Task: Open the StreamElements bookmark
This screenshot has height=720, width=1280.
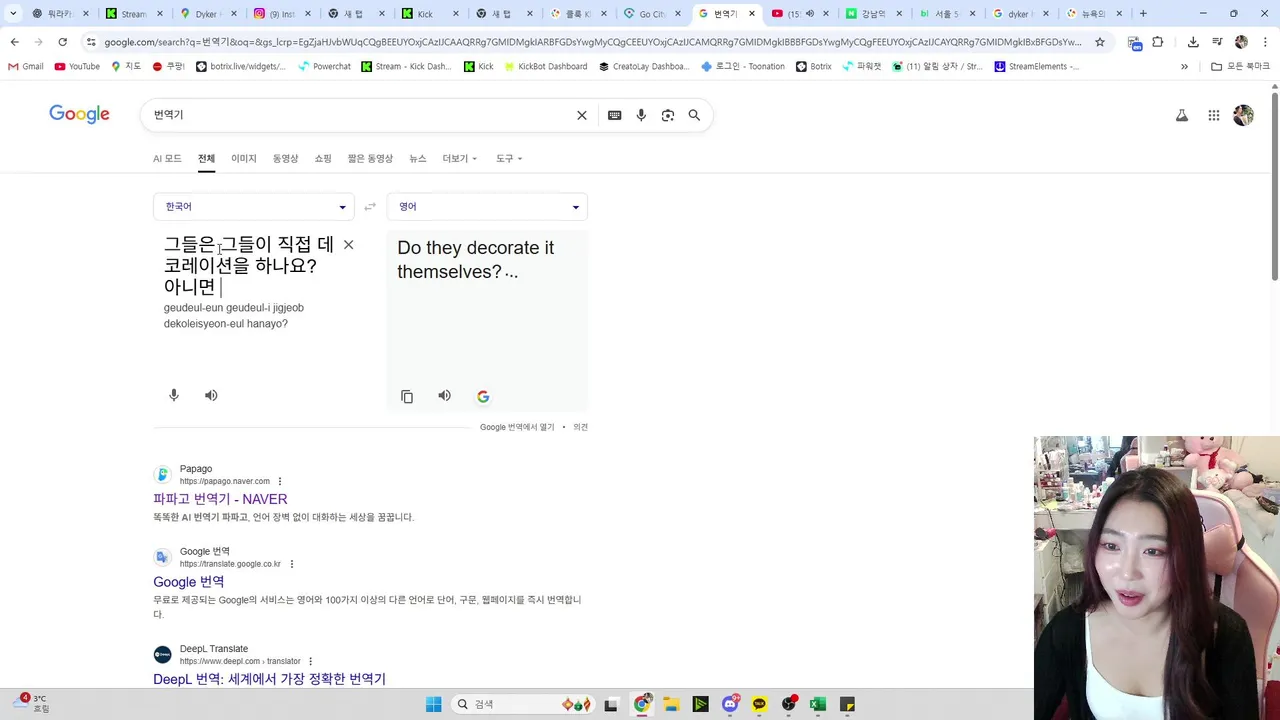Action: click(x=1036, y=66)
